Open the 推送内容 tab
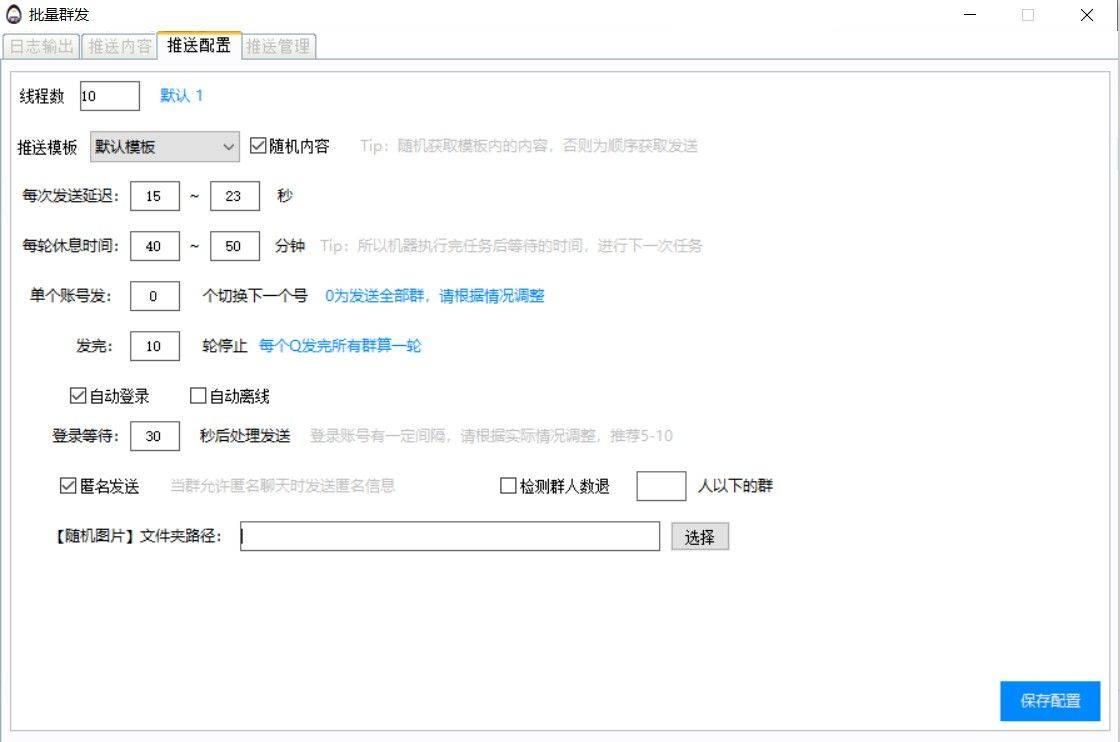Image resolution: width=1120 pixels, height=742 pixels. (120, 46)
